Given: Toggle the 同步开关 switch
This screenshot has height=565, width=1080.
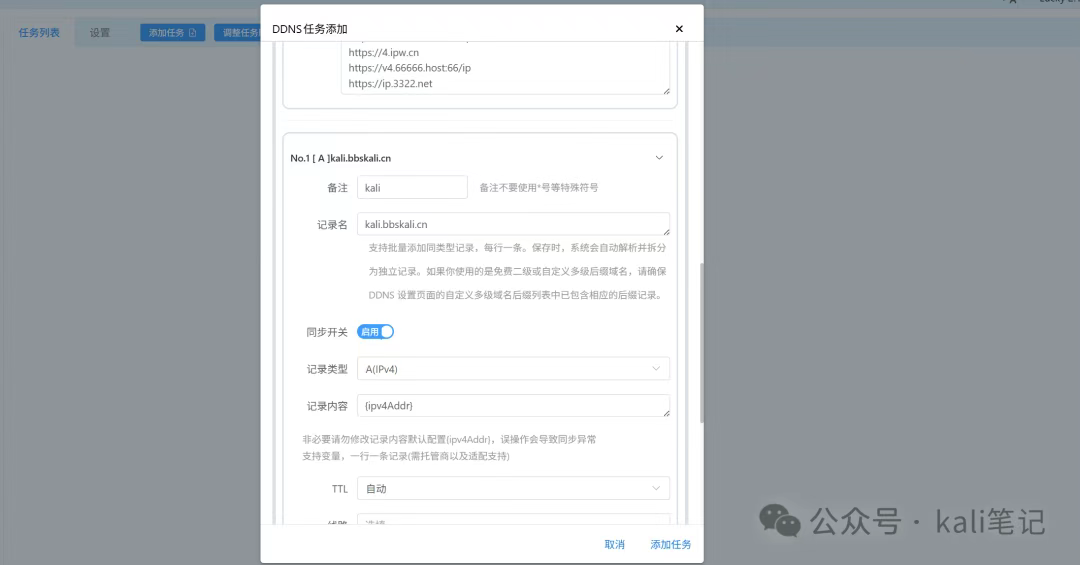Looking at the screenshot, I should tap(375, 332).
